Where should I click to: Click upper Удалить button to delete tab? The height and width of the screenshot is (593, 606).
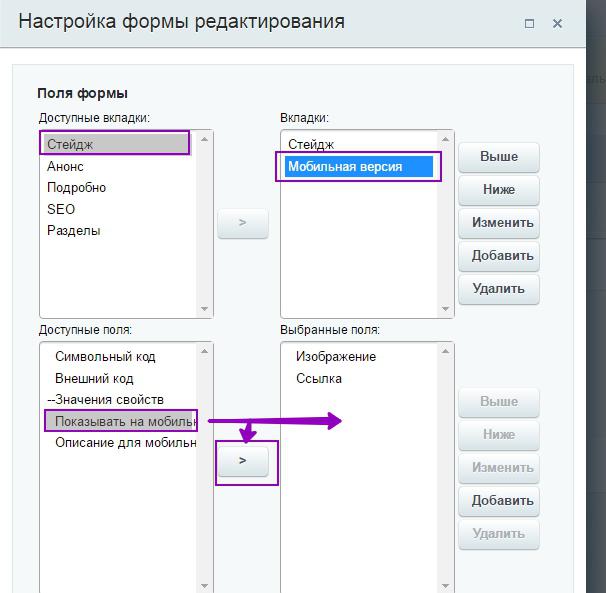coord(499,289)
